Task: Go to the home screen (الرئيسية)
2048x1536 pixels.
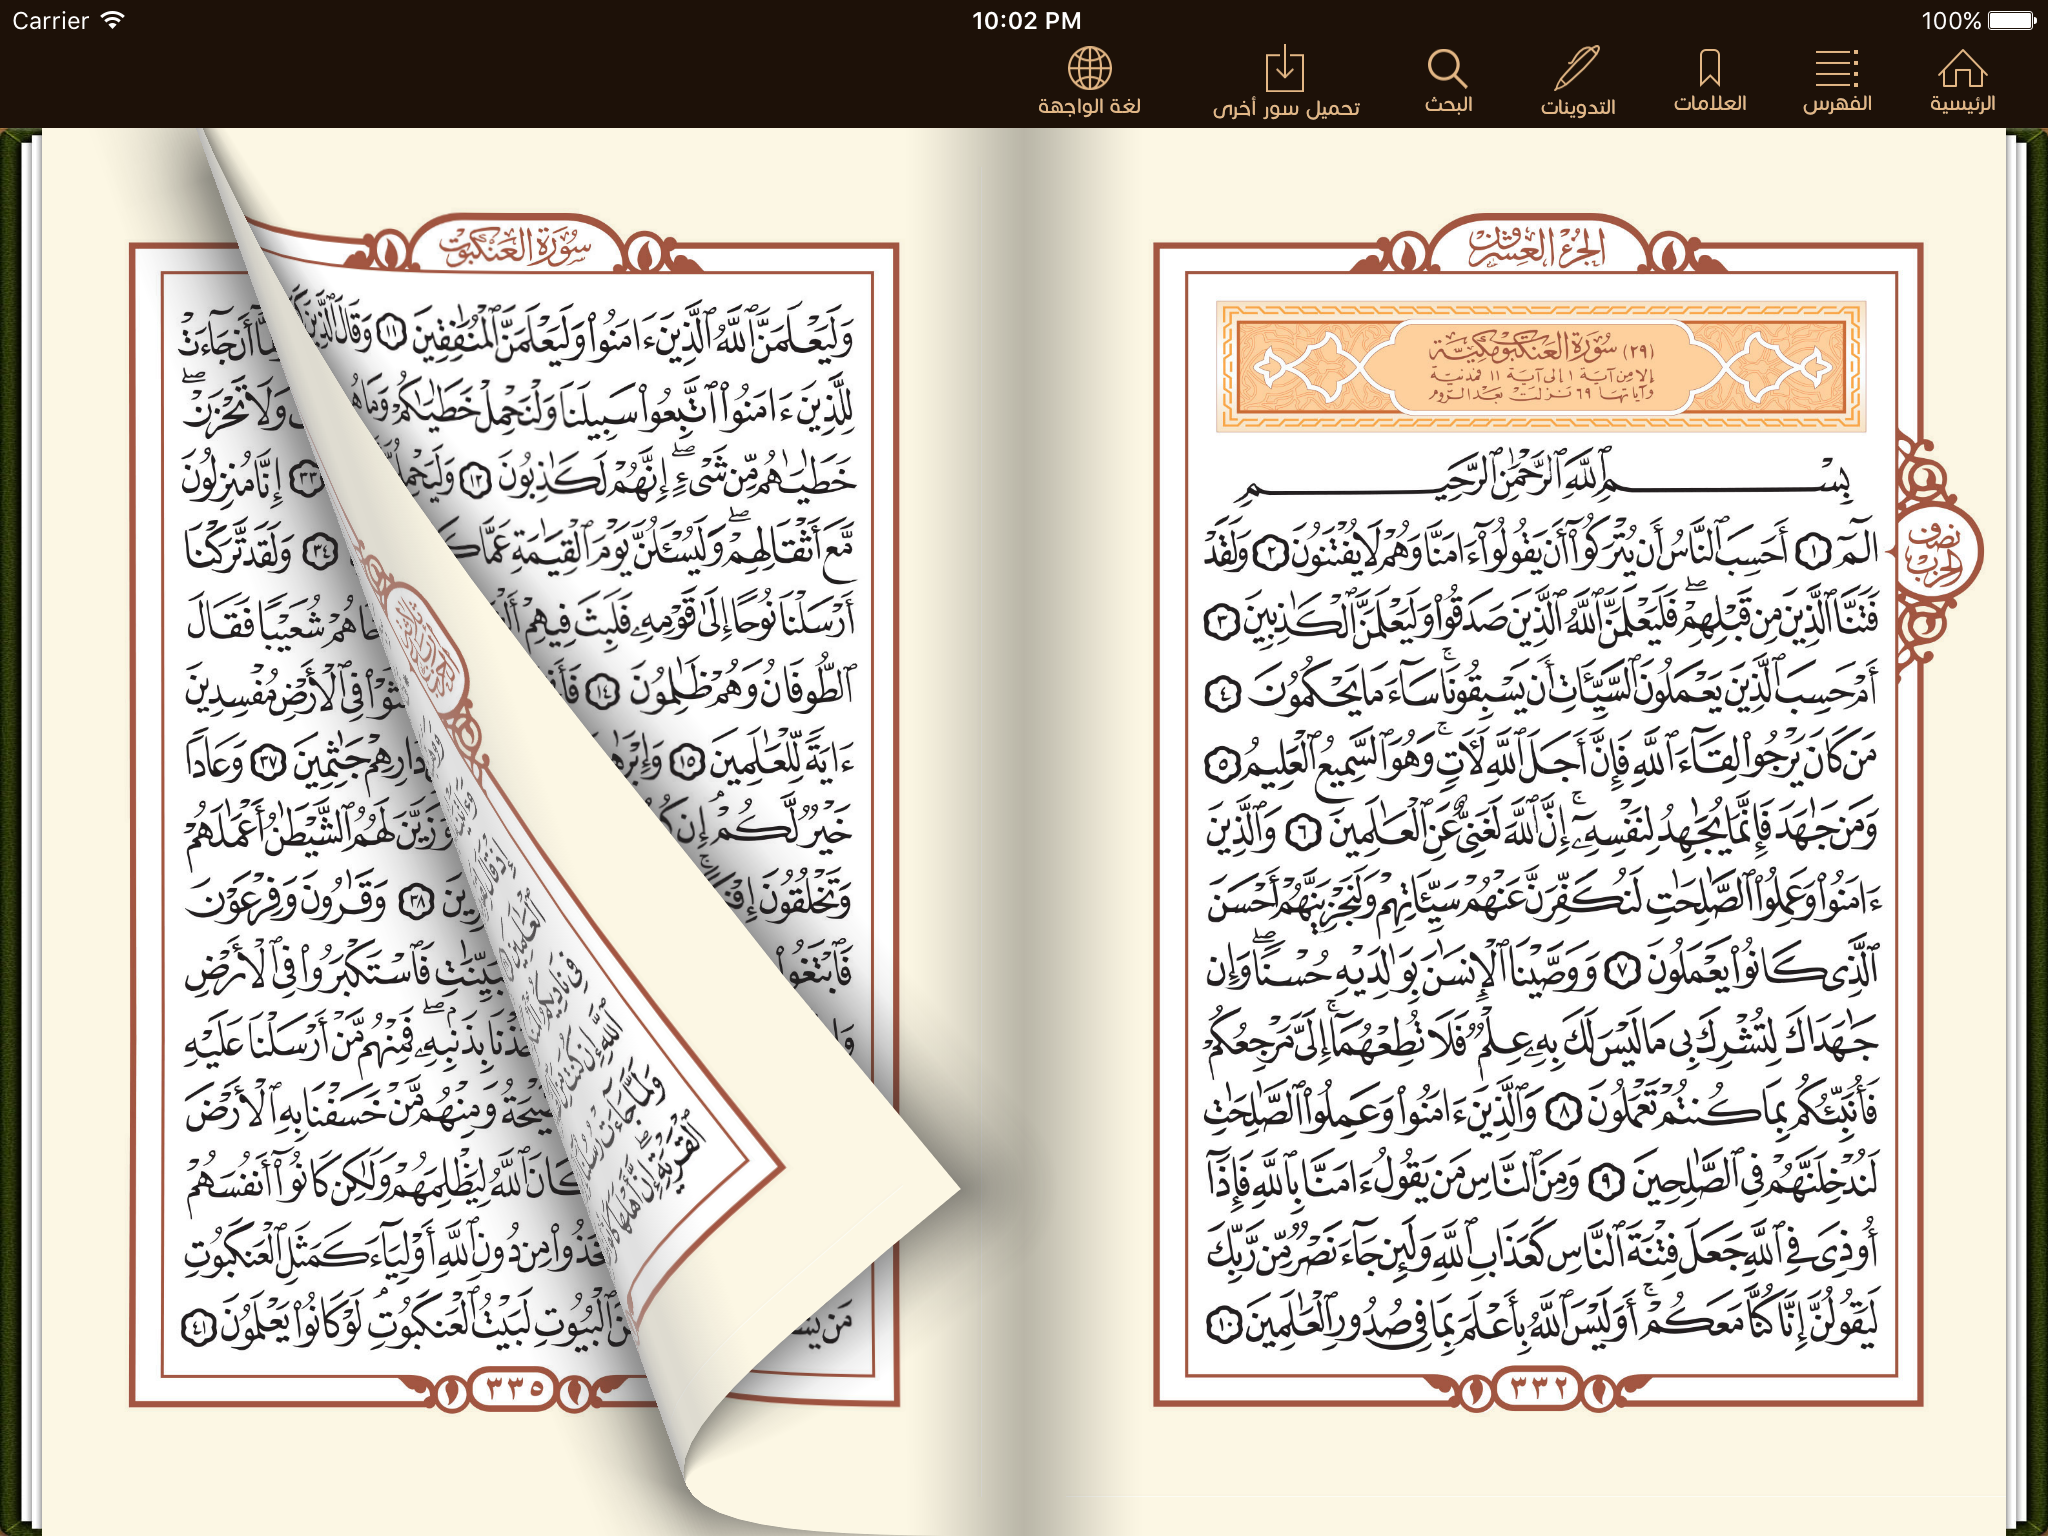Action: tap(1962, 81)
